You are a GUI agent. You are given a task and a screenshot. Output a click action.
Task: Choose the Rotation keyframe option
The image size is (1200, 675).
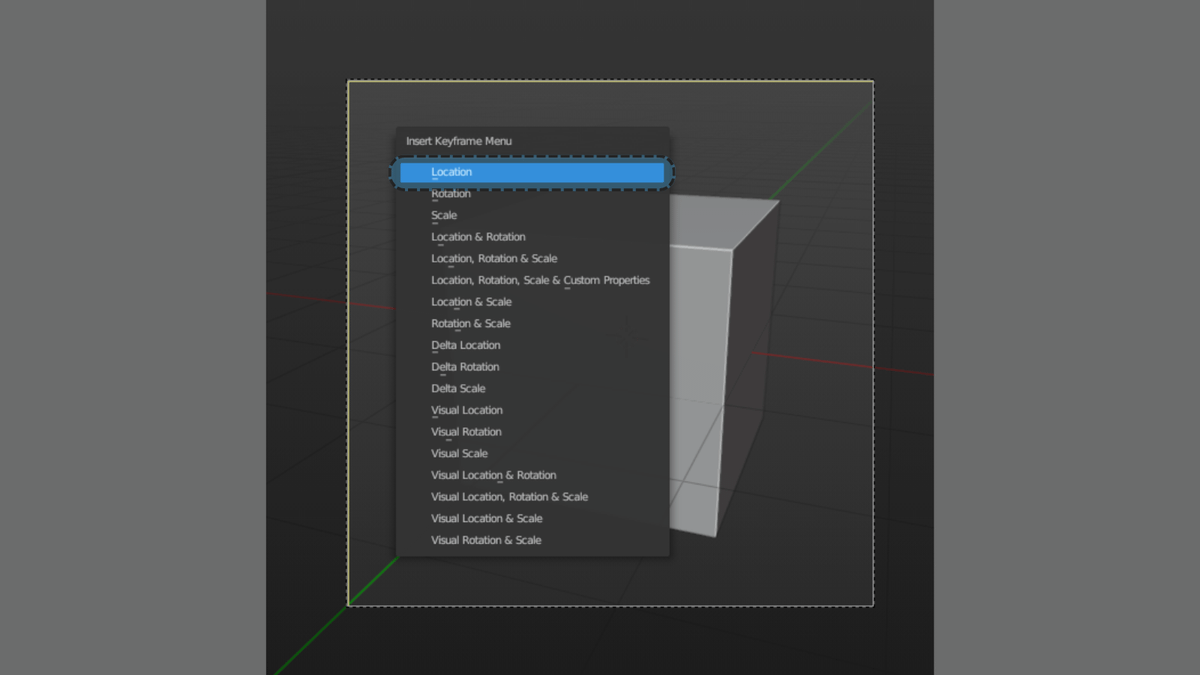click(451, 194)
